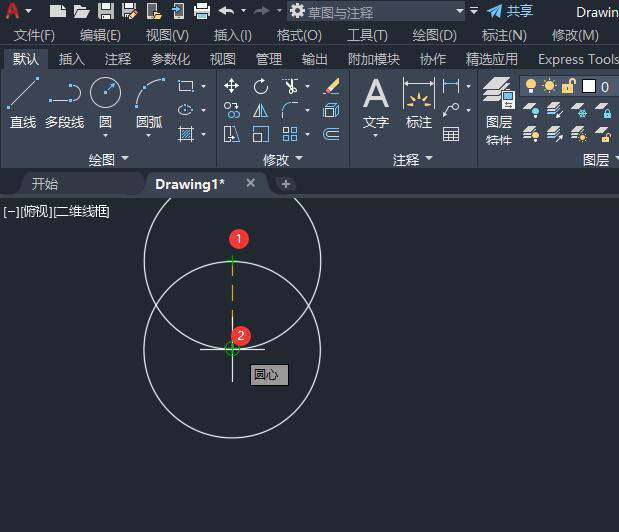Click the Share (共享) button

tap(510, 11)
